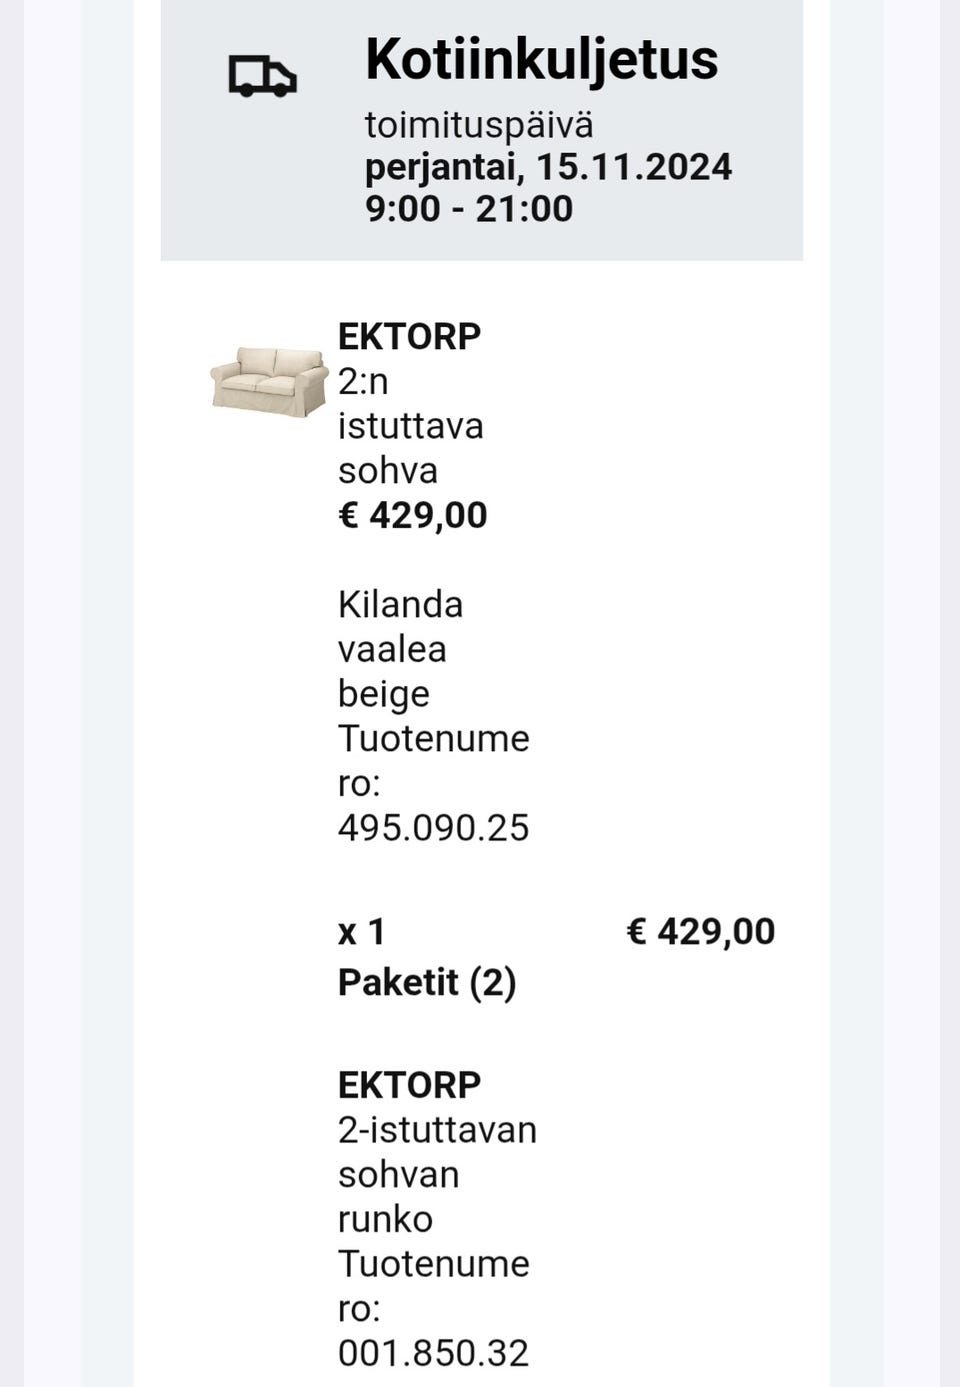
Task: Click the gray delivery header banner
Action: tap(481, 130)
